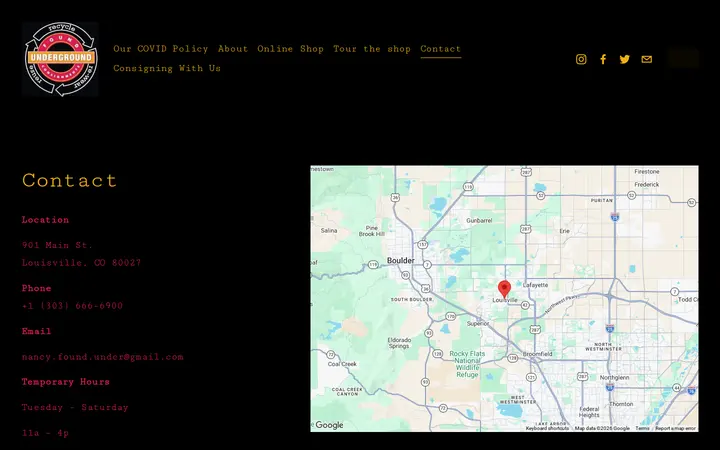
Task: Click Rocky Flats National Wildlife Refuge label
Action: (x=467, y=364)
